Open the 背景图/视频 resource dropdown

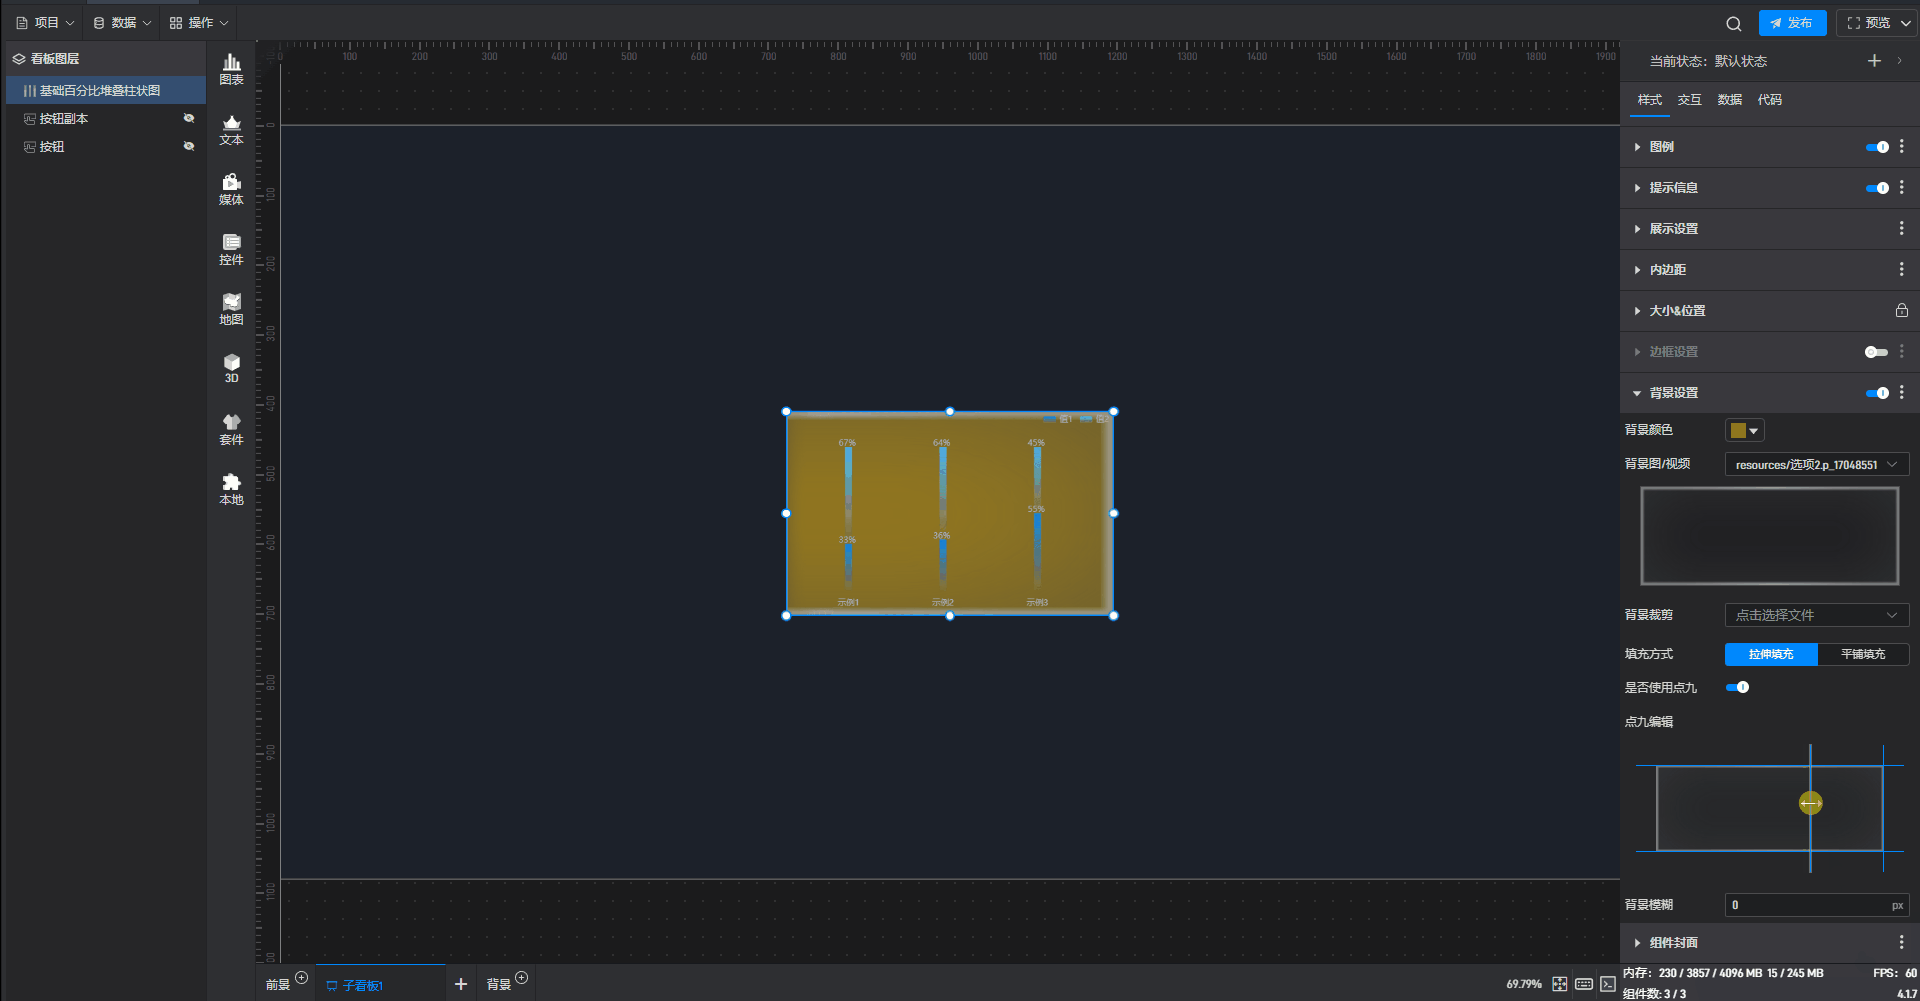coord(1816,464)
